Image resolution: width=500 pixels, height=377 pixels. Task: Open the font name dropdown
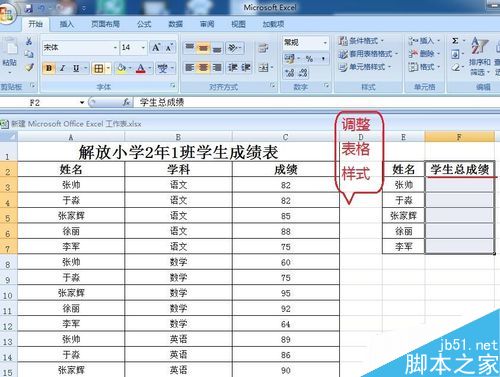point(115,48)
